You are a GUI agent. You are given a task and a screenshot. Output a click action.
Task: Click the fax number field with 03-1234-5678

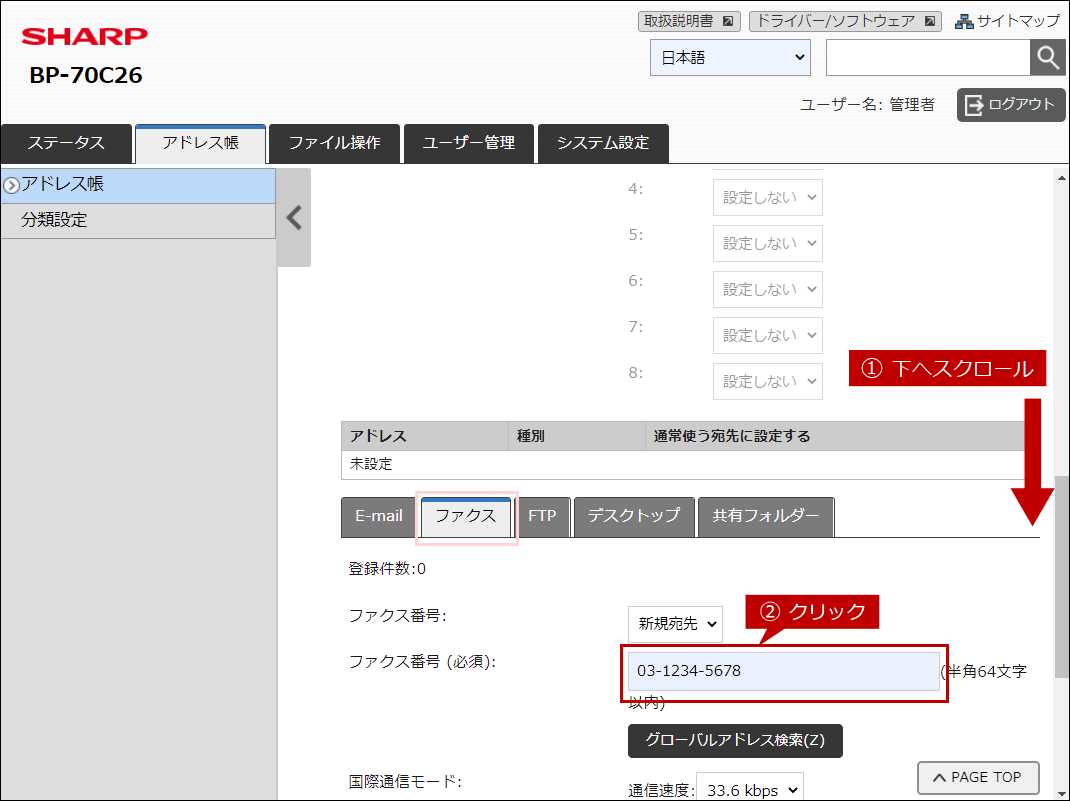tap(783, 671)
